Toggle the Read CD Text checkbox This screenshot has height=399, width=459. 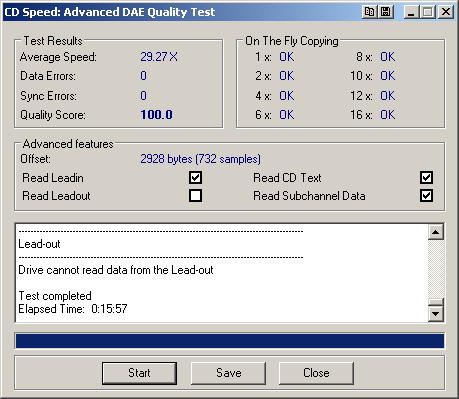(426, 178)
